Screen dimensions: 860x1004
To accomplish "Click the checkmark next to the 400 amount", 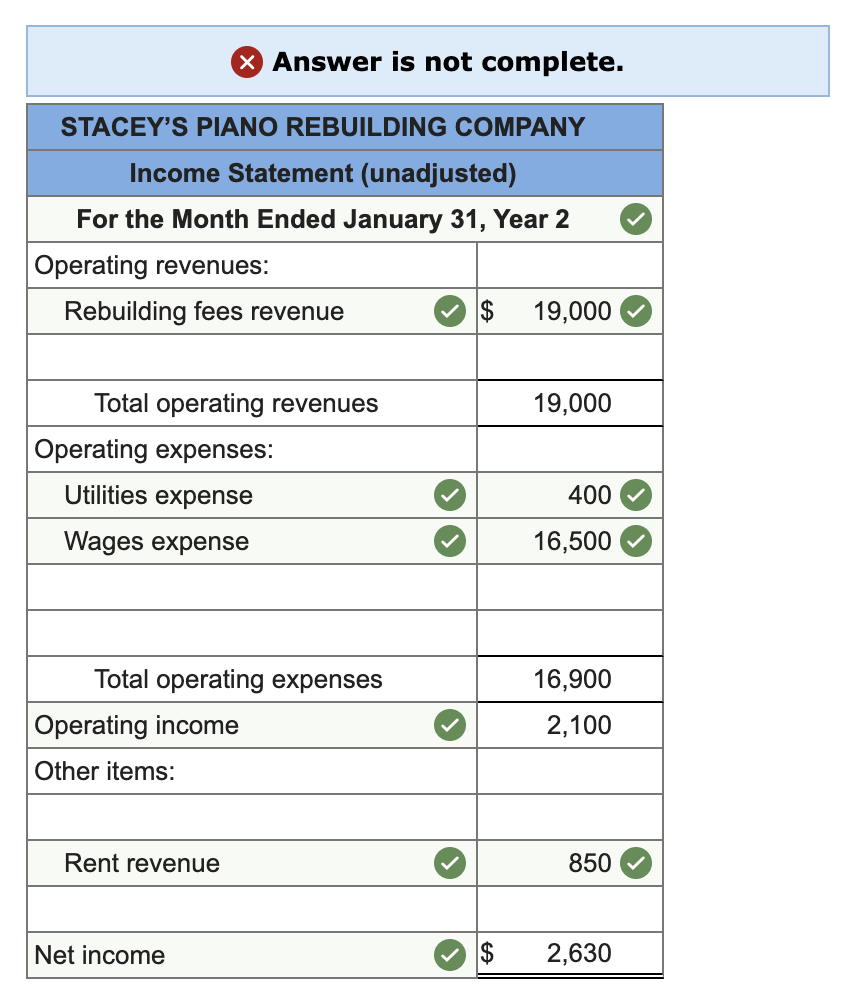I will pyautogui.click(x=636, y=495).
